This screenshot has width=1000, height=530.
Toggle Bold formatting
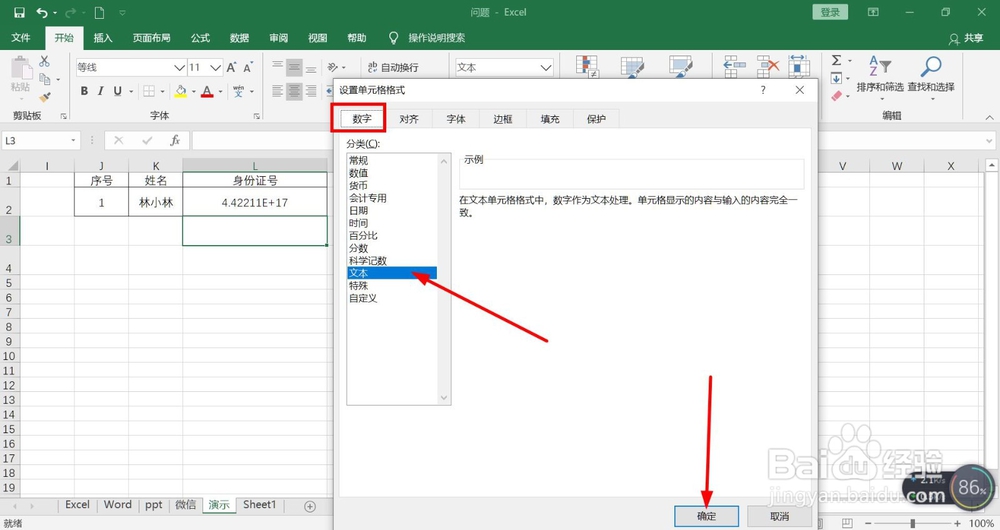click(84, 91)
